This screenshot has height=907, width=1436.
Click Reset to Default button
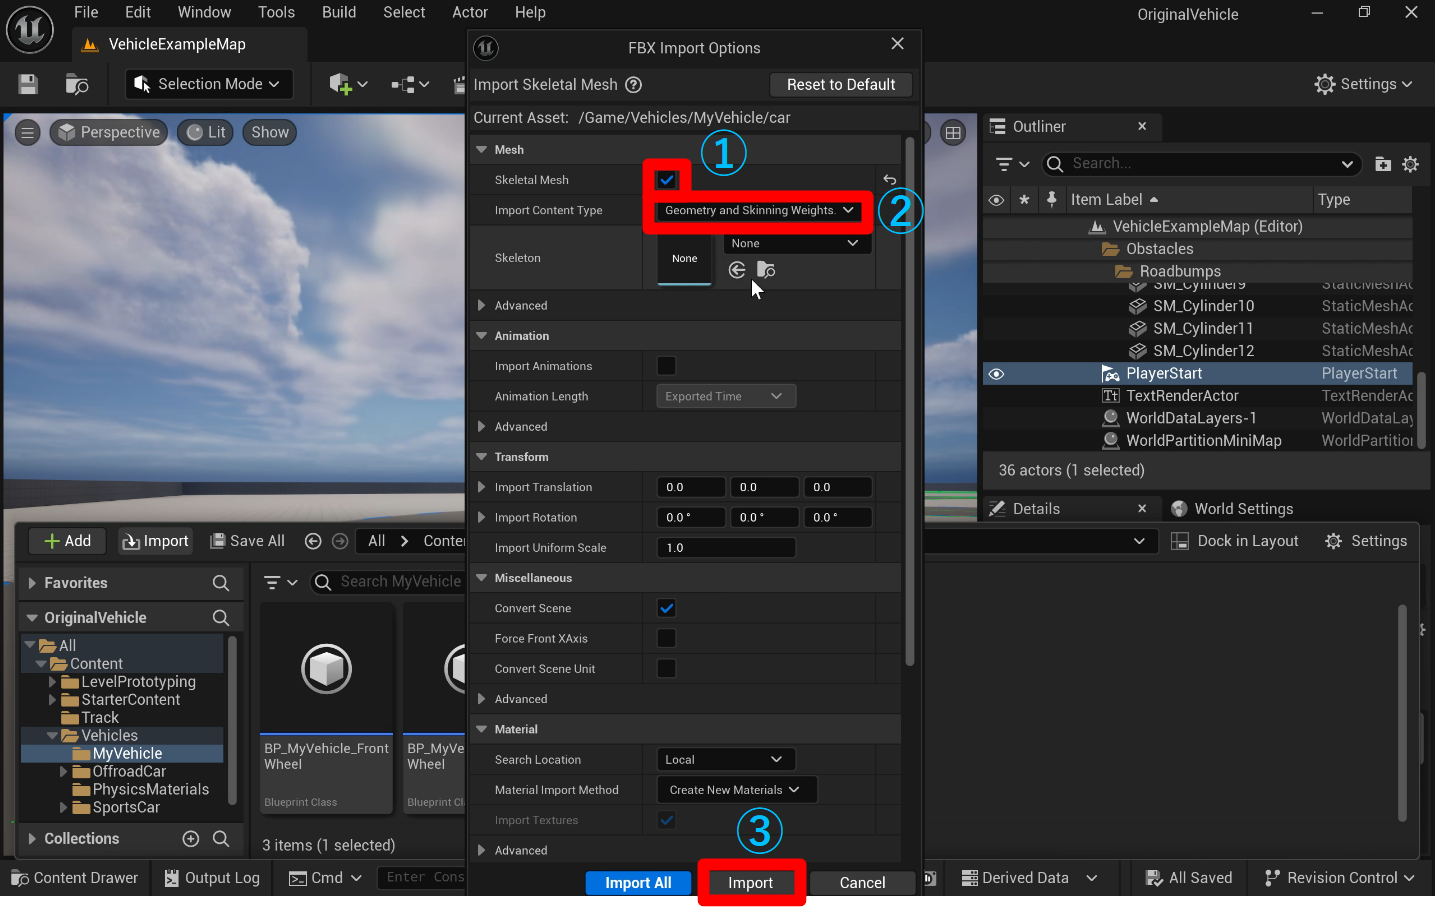pyautogui.click(x=841, y=85)
